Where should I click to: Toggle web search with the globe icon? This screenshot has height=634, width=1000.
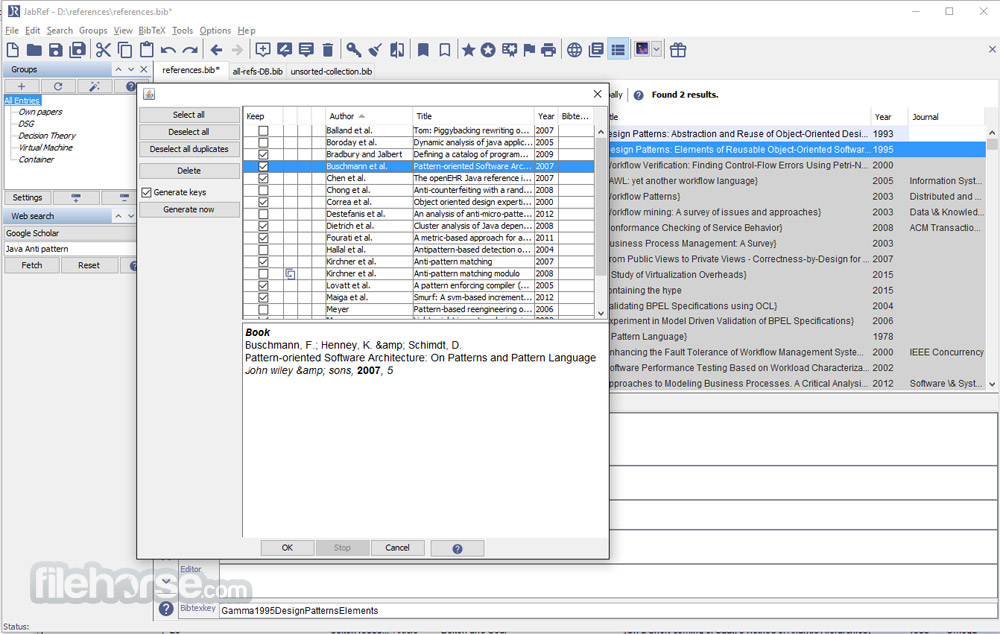coord(575,50)
